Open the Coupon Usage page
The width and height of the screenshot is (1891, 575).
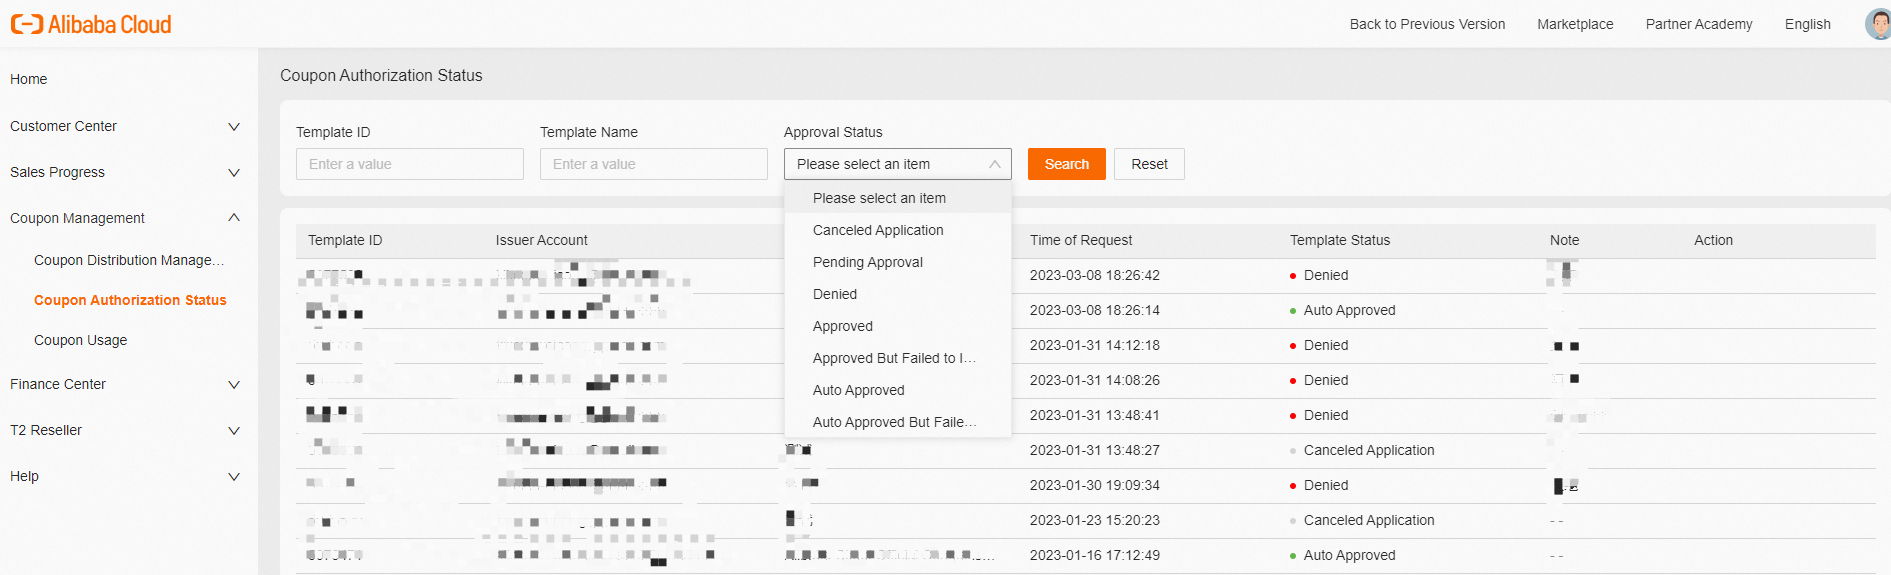point(81,340)
